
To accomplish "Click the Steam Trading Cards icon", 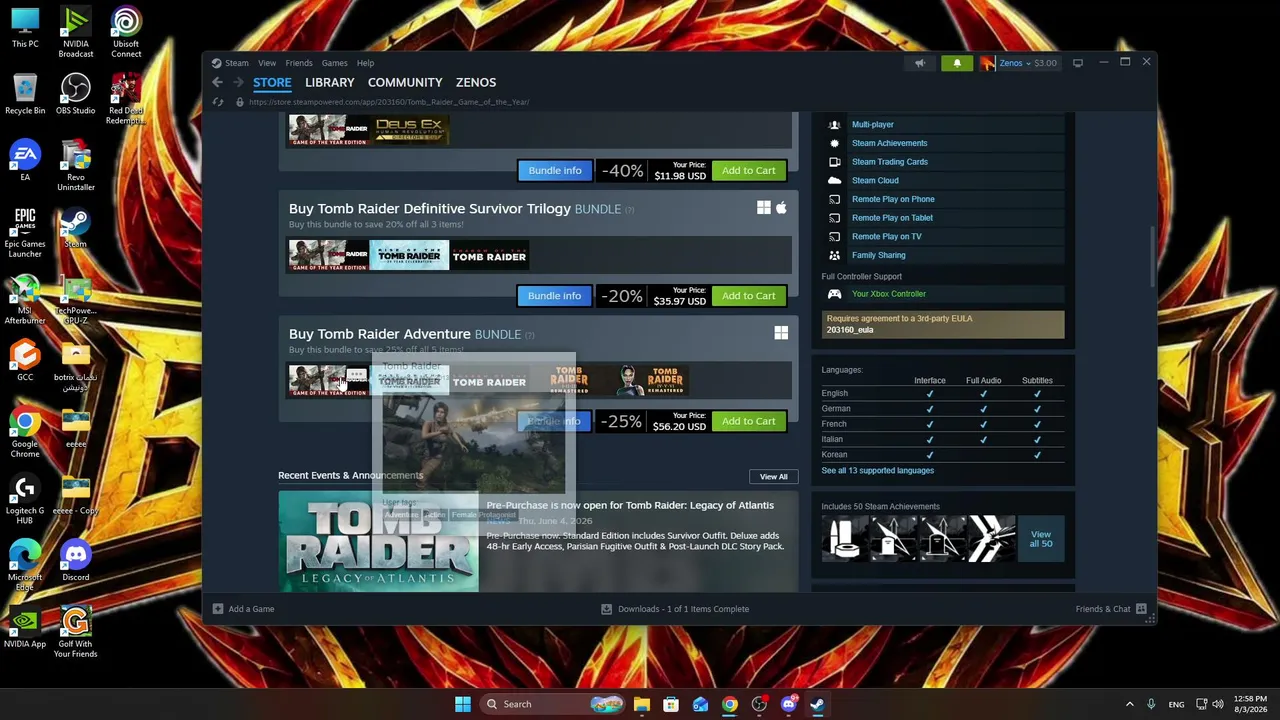I will [834, 162].
